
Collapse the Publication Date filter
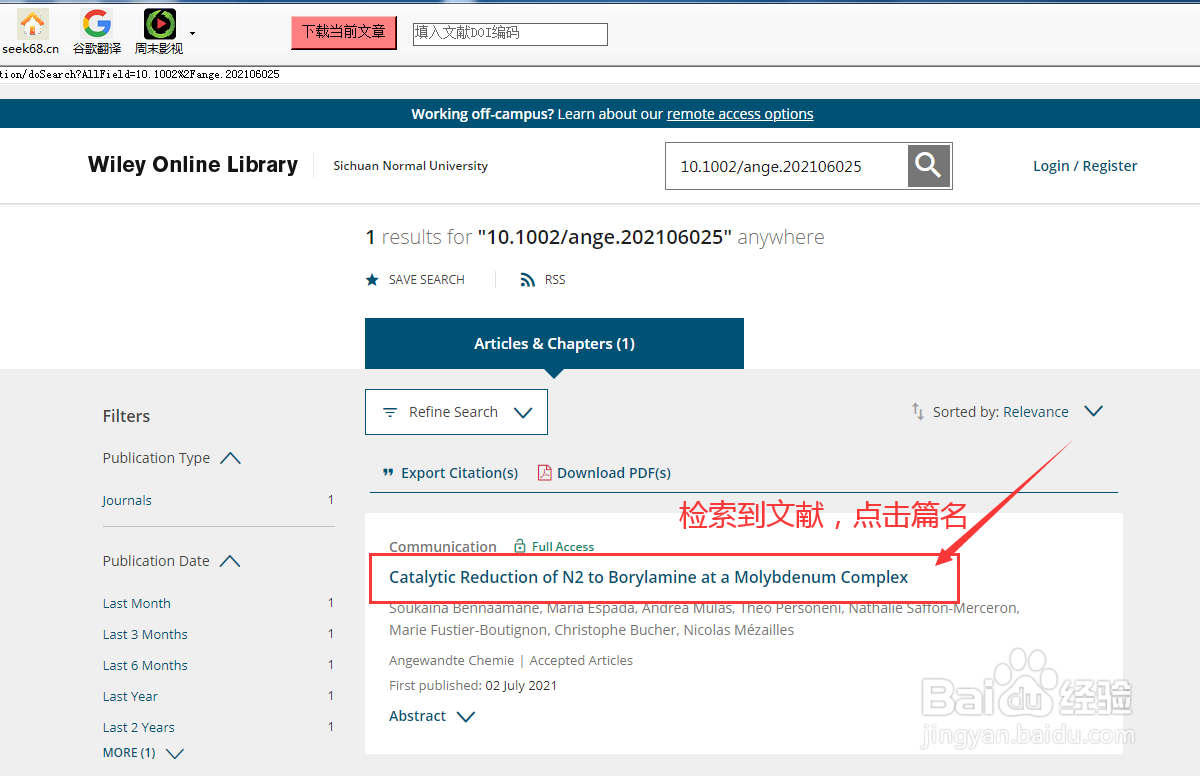(230, 560)
